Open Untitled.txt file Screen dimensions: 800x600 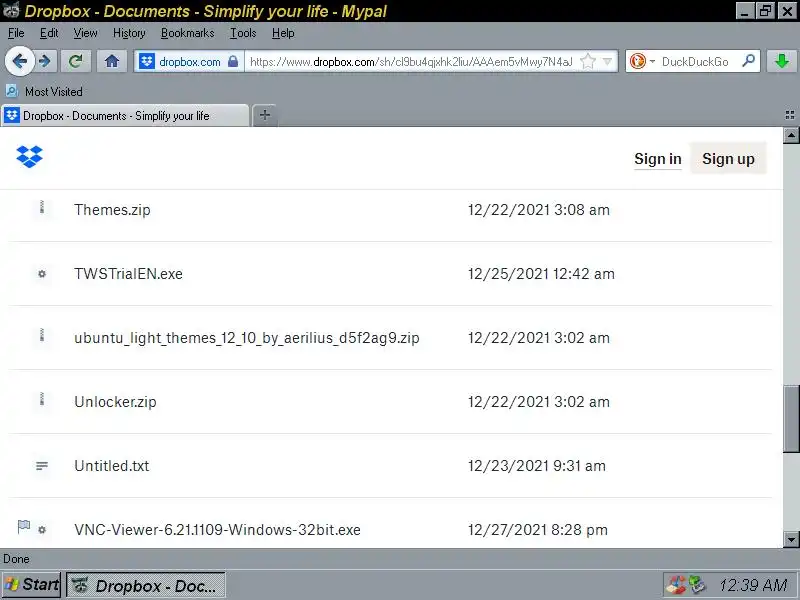click(112, 466)
